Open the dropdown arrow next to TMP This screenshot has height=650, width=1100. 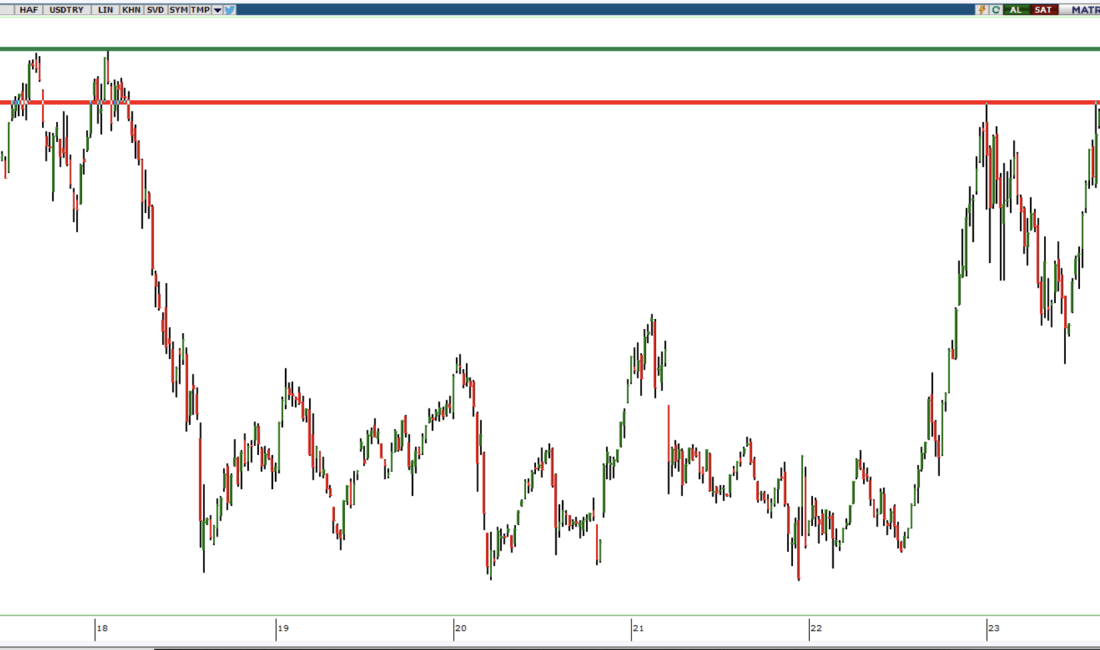click(217, 9)
